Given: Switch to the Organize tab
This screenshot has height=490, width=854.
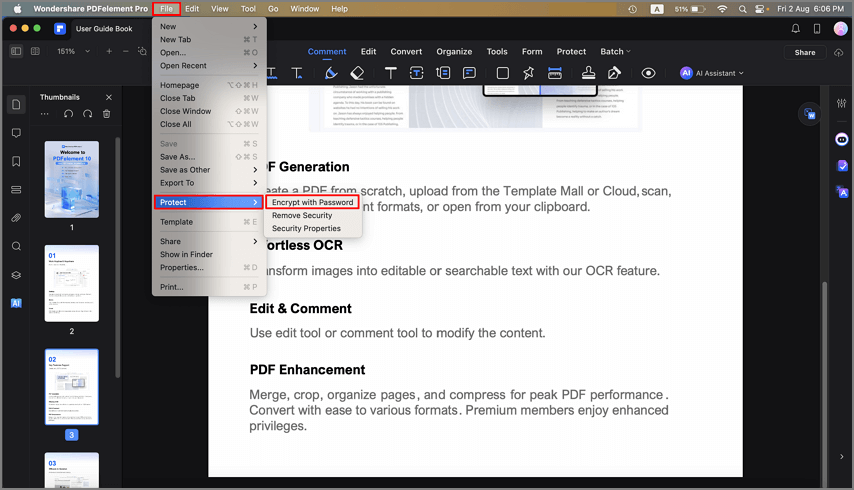Looking at the screenshot, I should [x=454, y=51].
